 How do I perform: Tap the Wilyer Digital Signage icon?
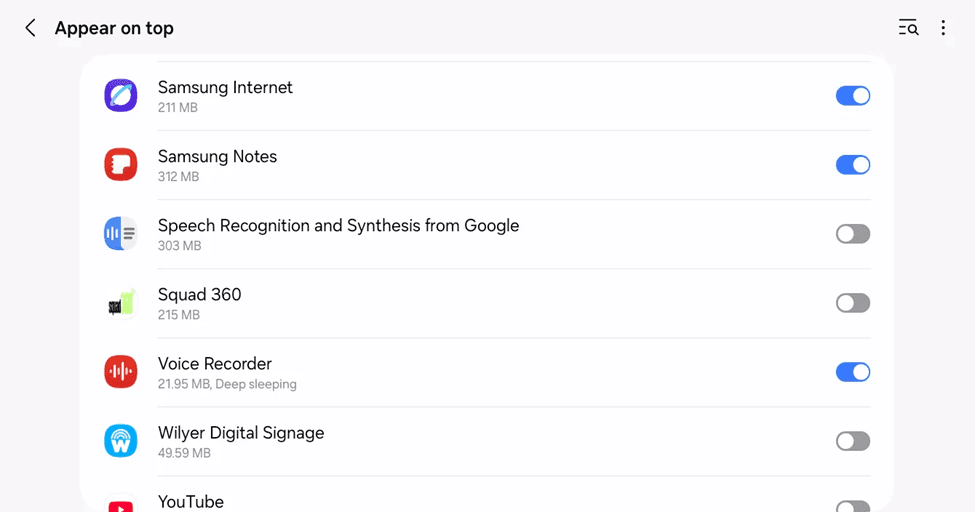pyautogui.click(x=121, y=441)
